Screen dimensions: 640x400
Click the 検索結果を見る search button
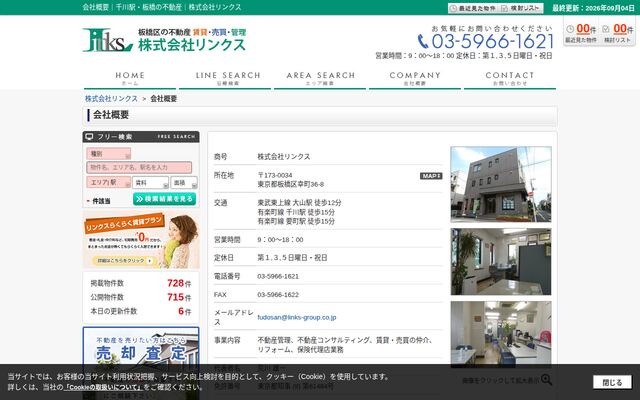pos(164,199)
